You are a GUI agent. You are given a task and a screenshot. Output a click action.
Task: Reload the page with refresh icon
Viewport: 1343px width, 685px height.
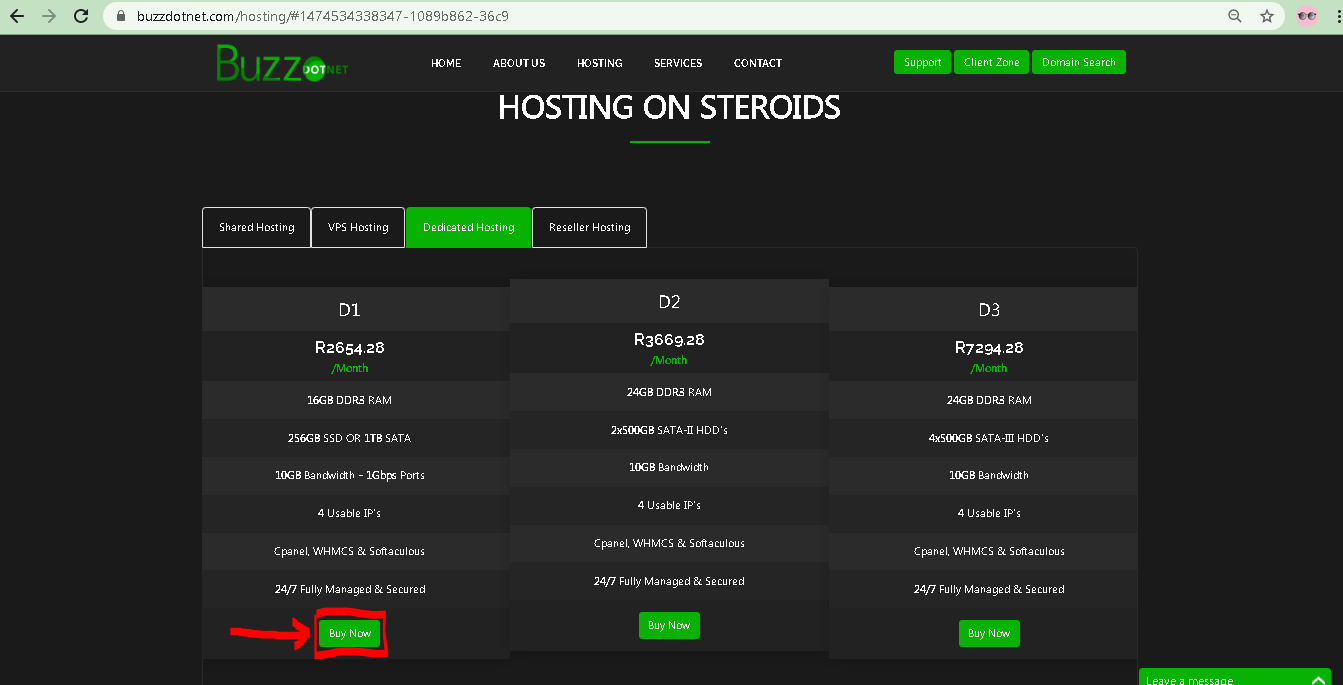[82, 16]
